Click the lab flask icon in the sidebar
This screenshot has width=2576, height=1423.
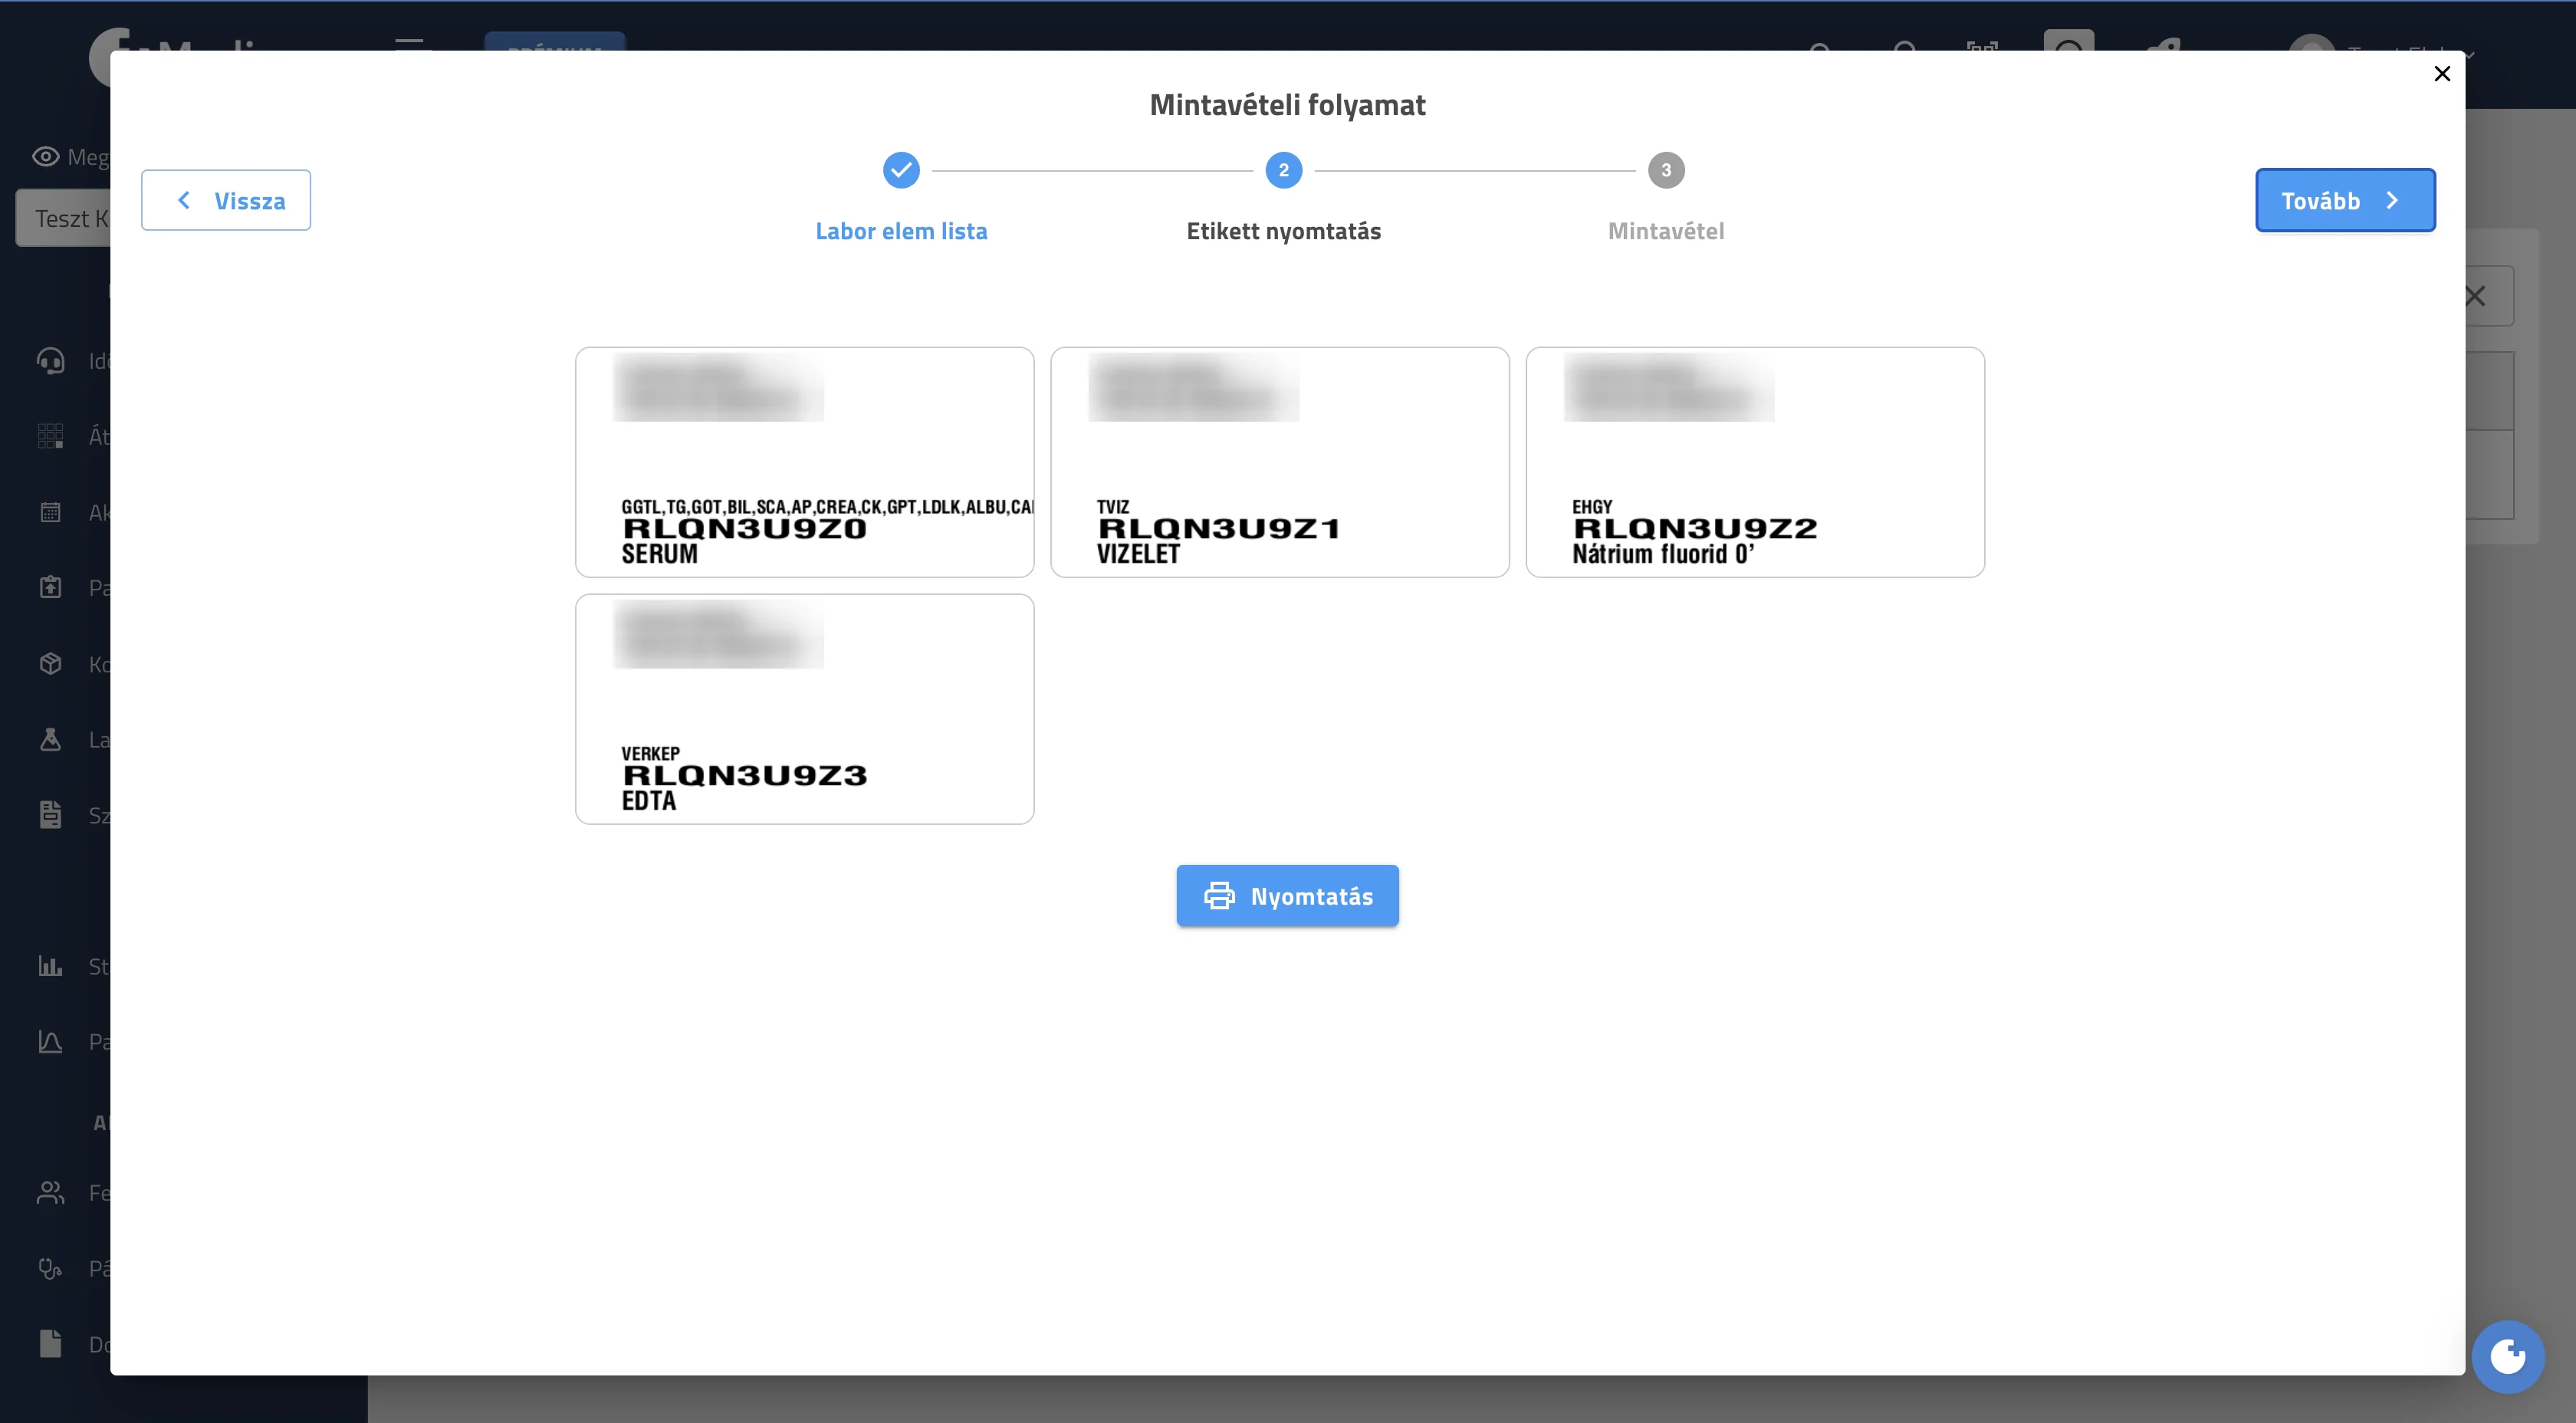coord(51,739)
